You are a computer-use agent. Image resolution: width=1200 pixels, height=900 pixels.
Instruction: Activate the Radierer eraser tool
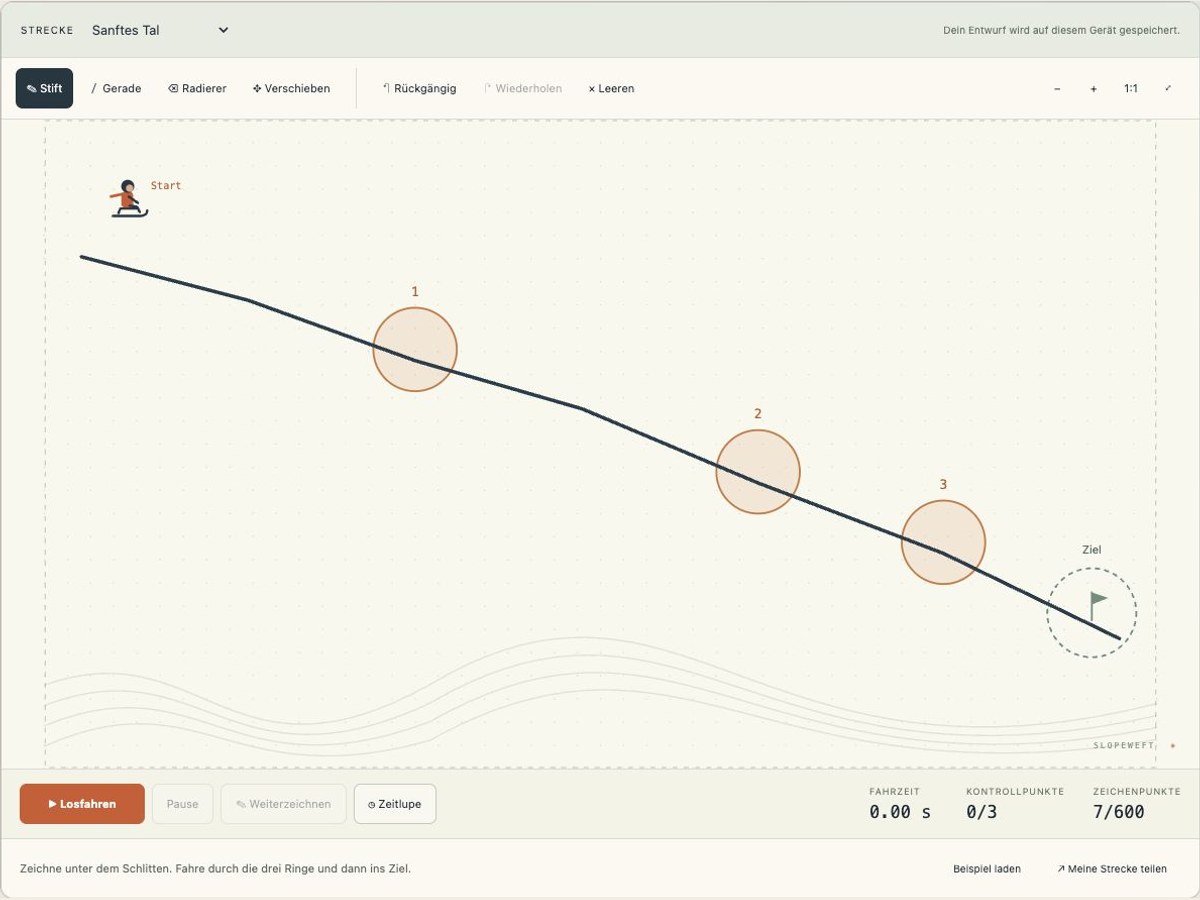pyautogui.click(x=197, y=88)
